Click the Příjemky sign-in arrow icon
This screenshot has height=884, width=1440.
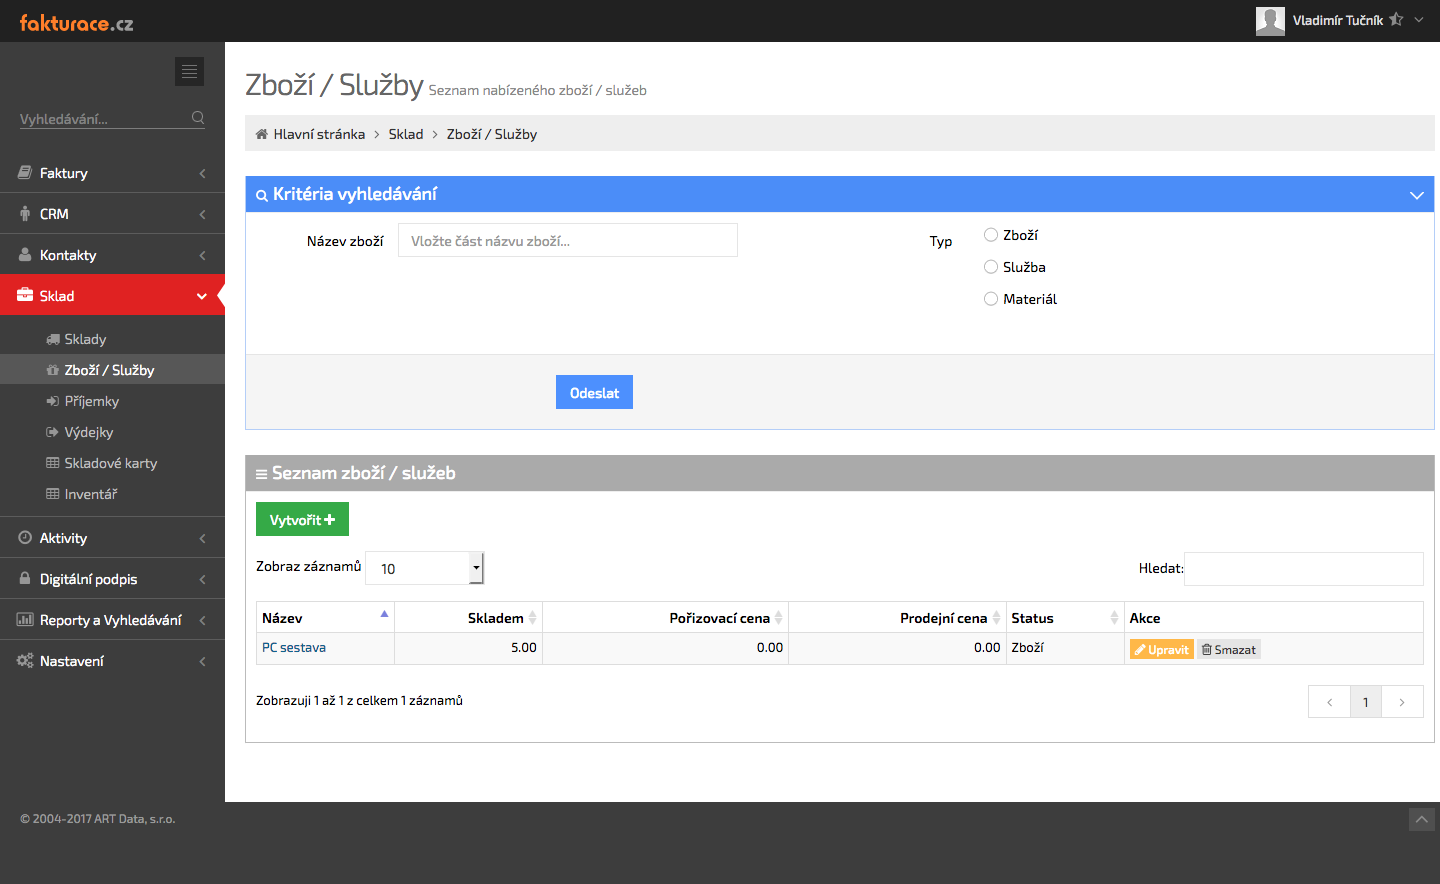(53, 401)
